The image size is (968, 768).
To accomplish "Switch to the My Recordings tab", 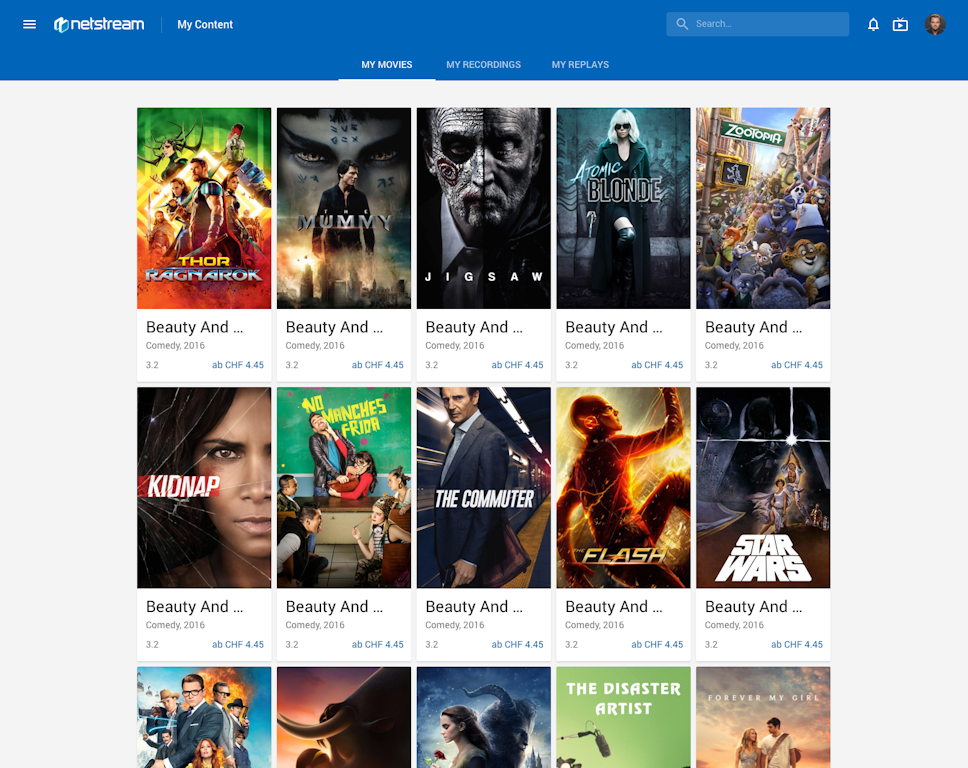I will coord(483,64).
